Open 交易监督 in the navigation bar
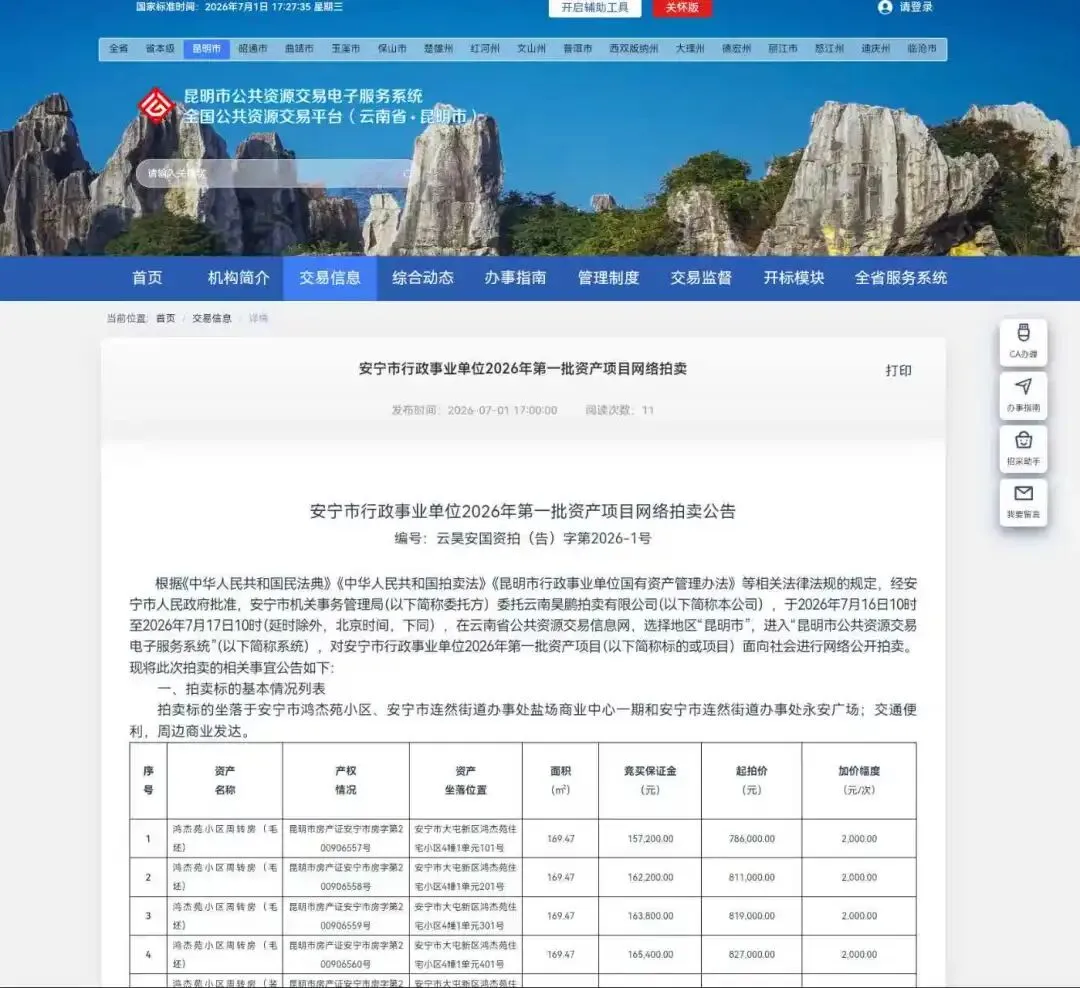Viewport: 1080px width, 988px height. pos(701,278)
